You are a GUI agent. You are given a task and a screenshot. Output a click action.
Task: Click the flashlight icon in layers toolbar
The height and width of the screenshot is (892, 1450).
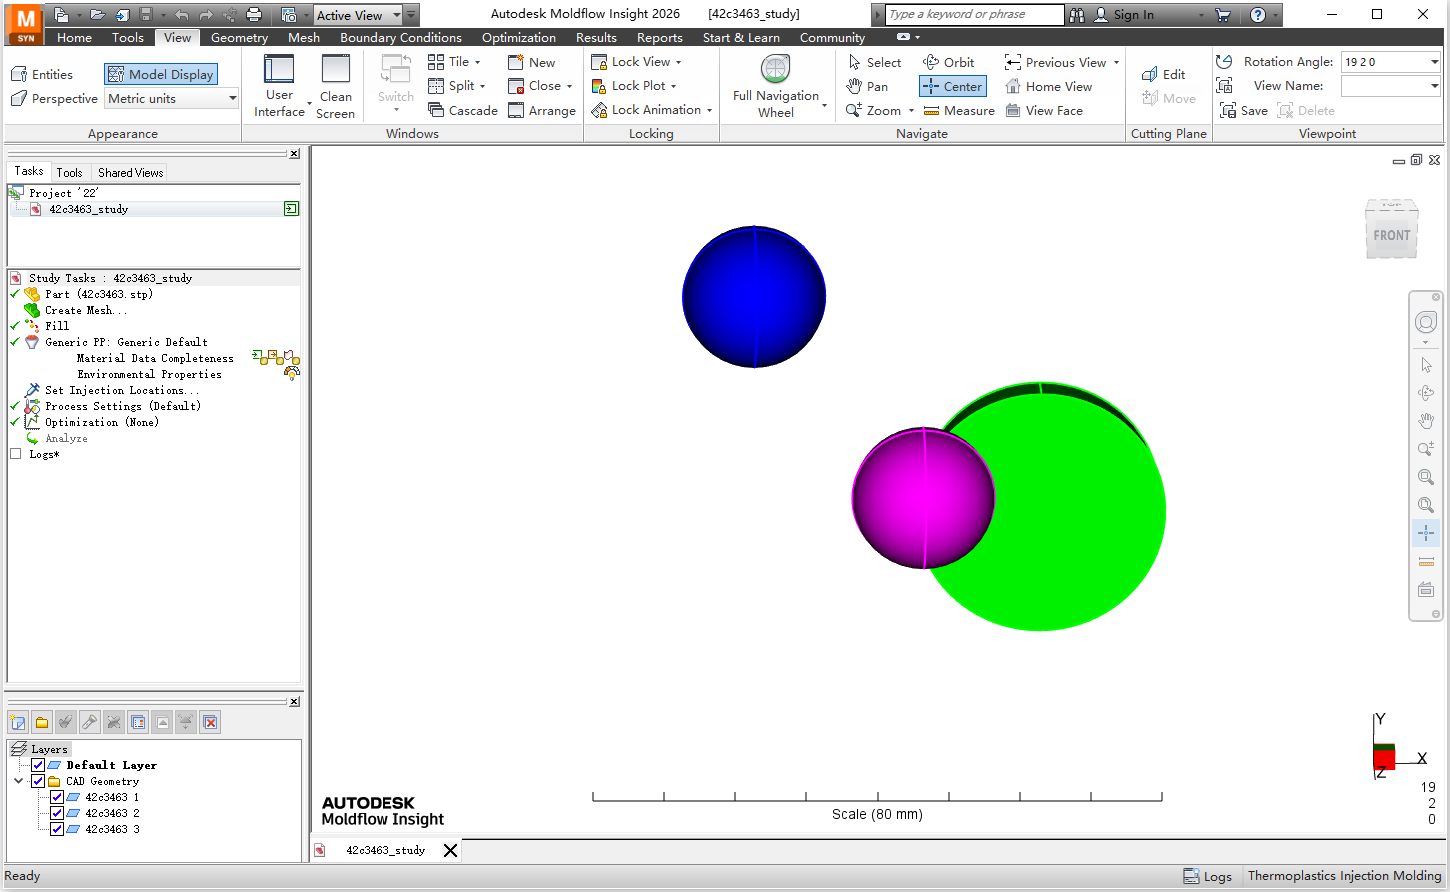(x=90, y=722)
